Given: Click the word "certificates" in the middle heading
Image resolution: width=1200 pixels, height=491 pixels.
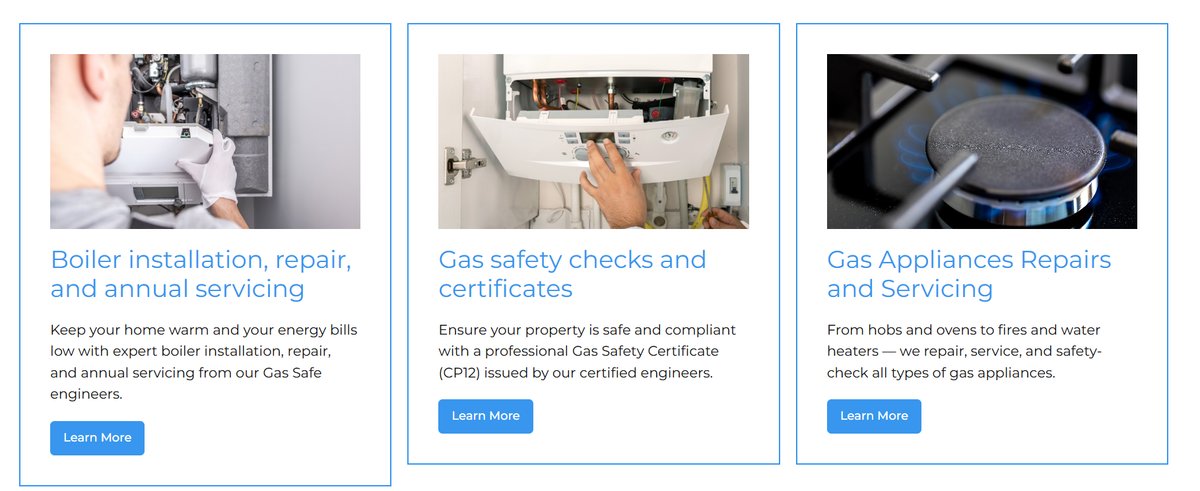Looking at the screenshot, I should [505, 289].
